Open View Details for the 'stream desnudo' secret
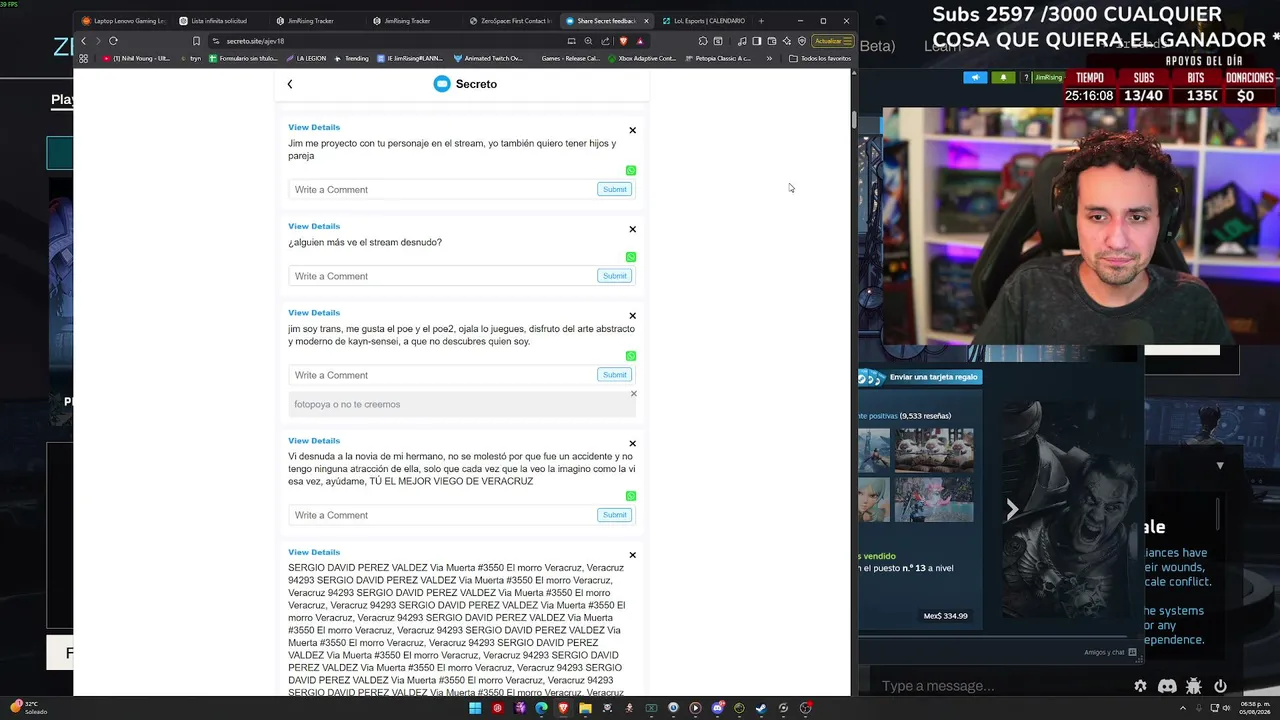The image size is (1280, 720). tap(314, 226)
